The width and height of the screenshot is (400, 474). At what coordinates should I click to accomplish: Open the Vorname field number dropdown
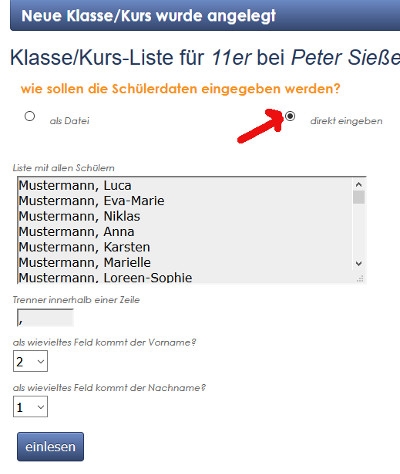30,361
